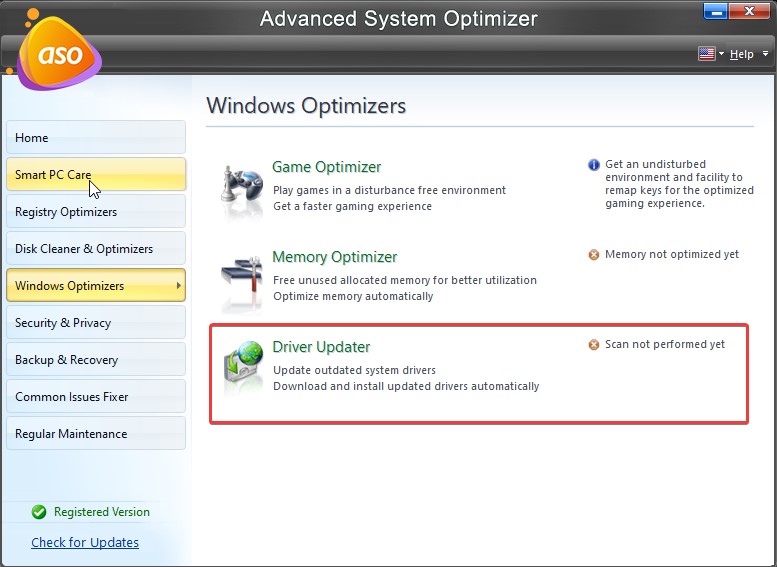
Task: Click 'Update outdated system drivers' text
Action: coord(354,370)
